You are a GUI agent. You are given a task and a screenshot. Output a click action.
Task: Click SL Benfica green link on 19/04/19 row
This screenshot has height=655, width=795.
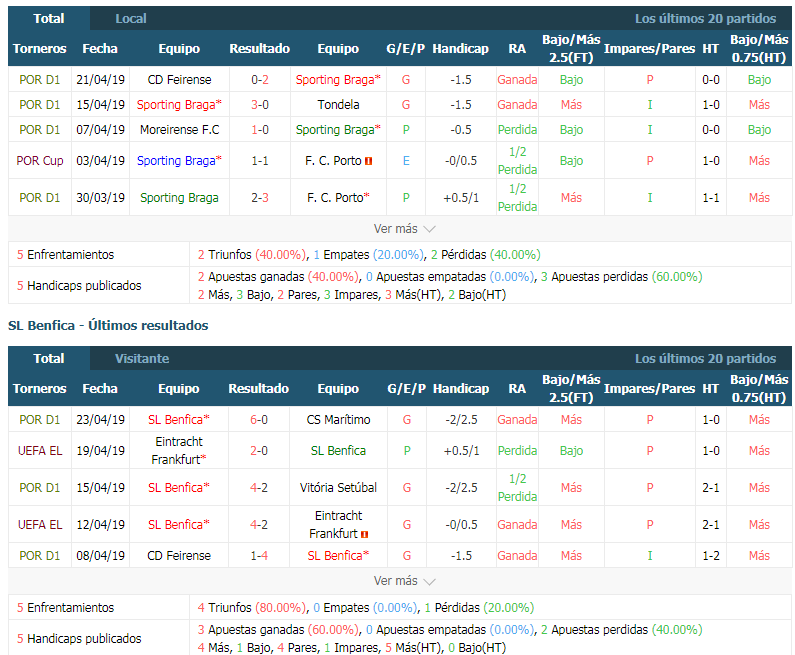[x=338, y=451]
